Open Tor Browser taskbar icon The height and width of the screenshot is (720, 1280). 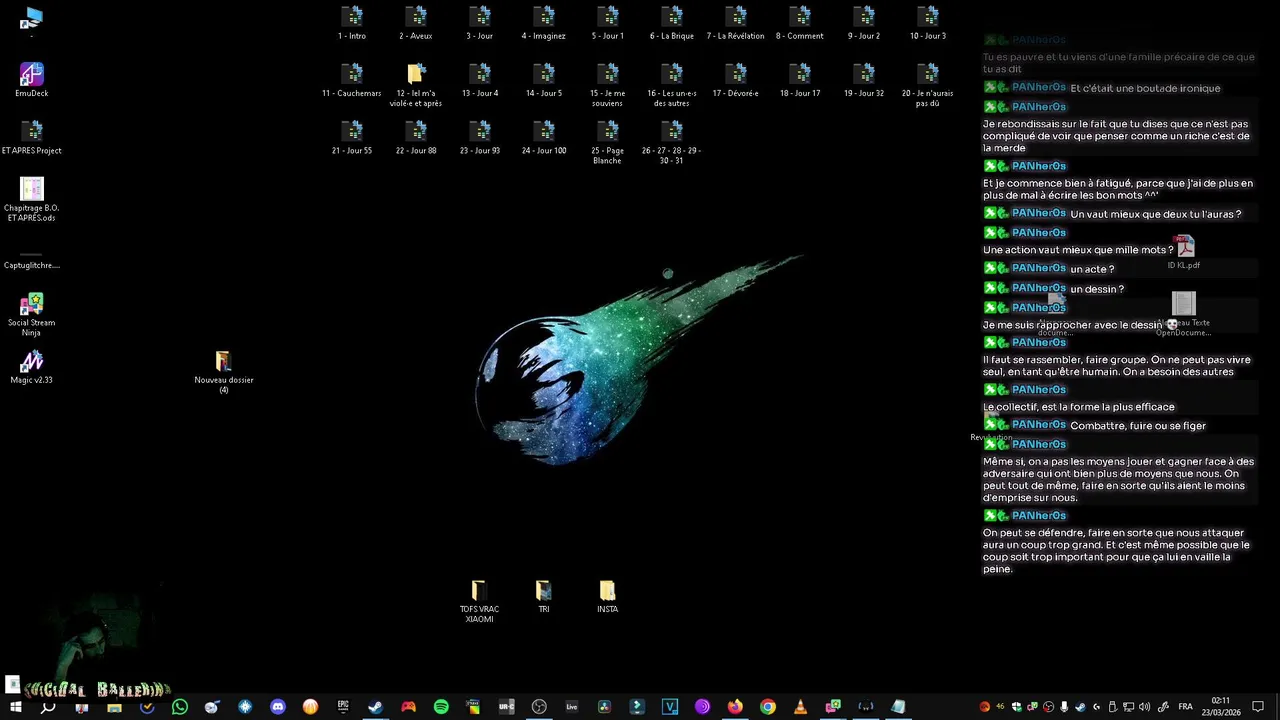(702, 707)
